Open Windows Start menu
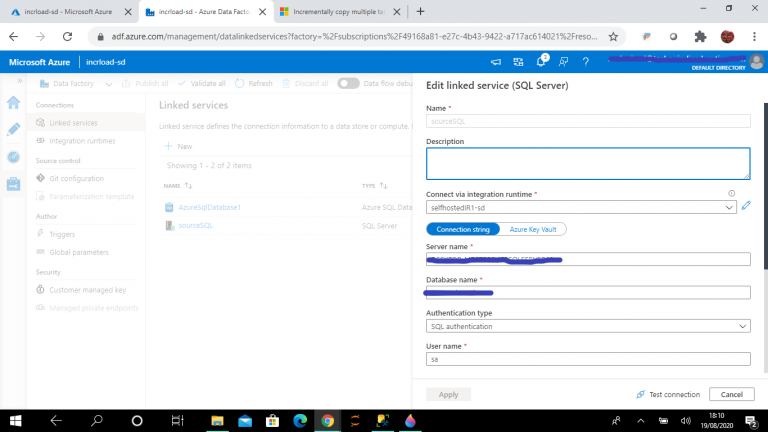Image resolution: width=768 pixels, height=432 pixels. [x=15, y=421]
